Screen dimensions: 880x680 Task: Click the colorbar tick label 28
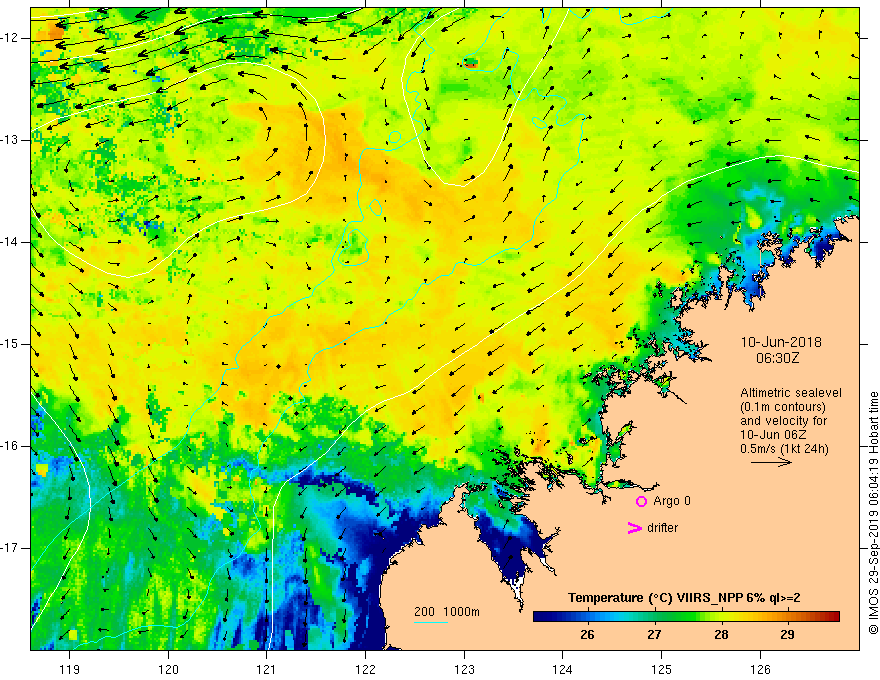click(721, 635)
